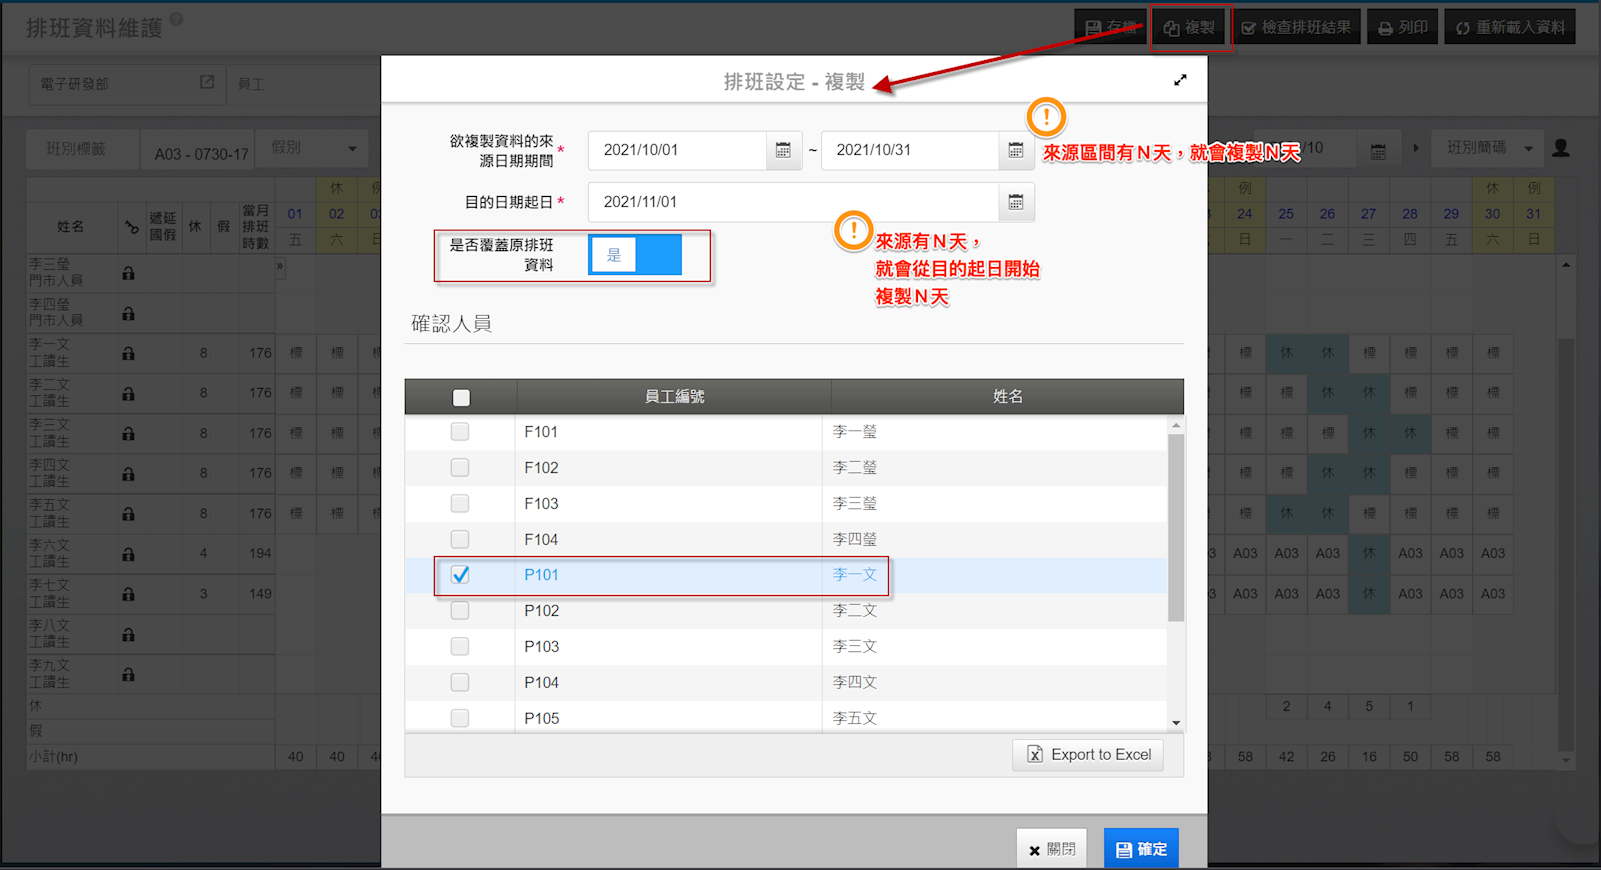Click the 列印 print button
The height and width of the screenshot is (870, 1601).
click(x=1403, y=28)
